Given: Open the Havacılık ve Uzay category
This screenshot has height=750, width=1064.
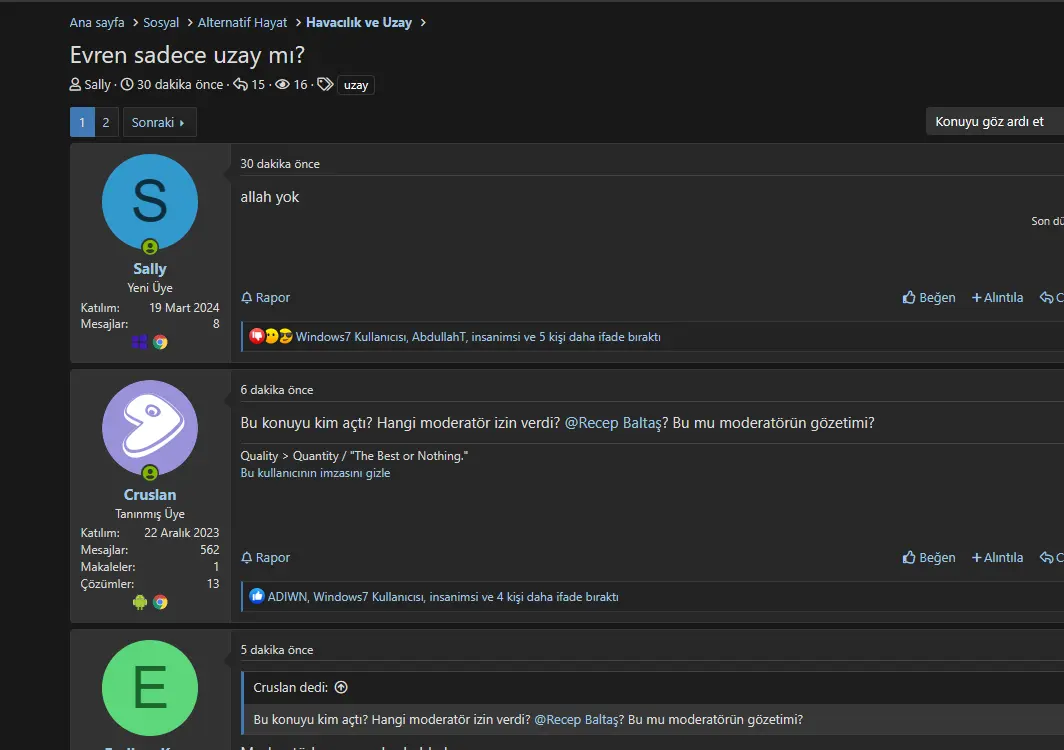Looking at the screenshot, I should 359,22.
